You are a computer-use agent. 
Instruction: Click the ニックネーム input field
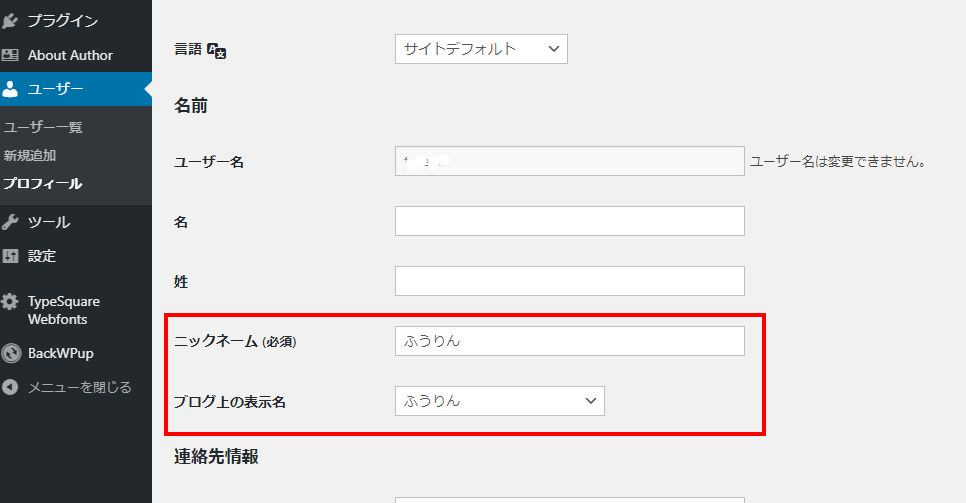pyautogui.click(x=570, y=341)
